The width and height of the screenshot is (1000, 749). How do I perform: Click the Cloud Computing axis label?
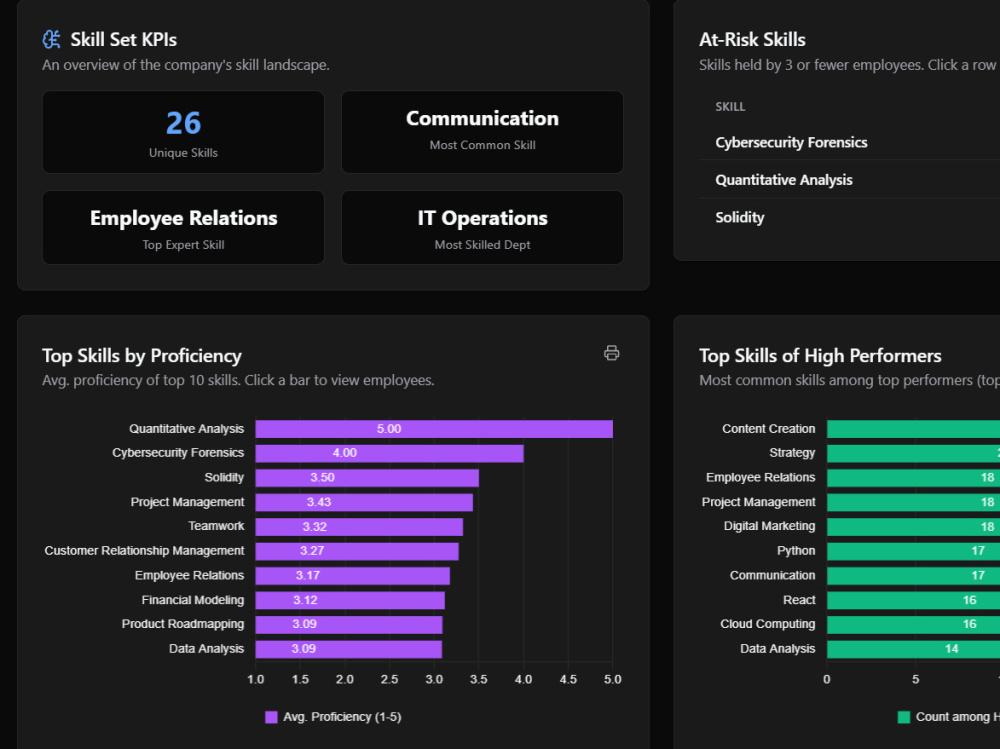pos(767,624)
